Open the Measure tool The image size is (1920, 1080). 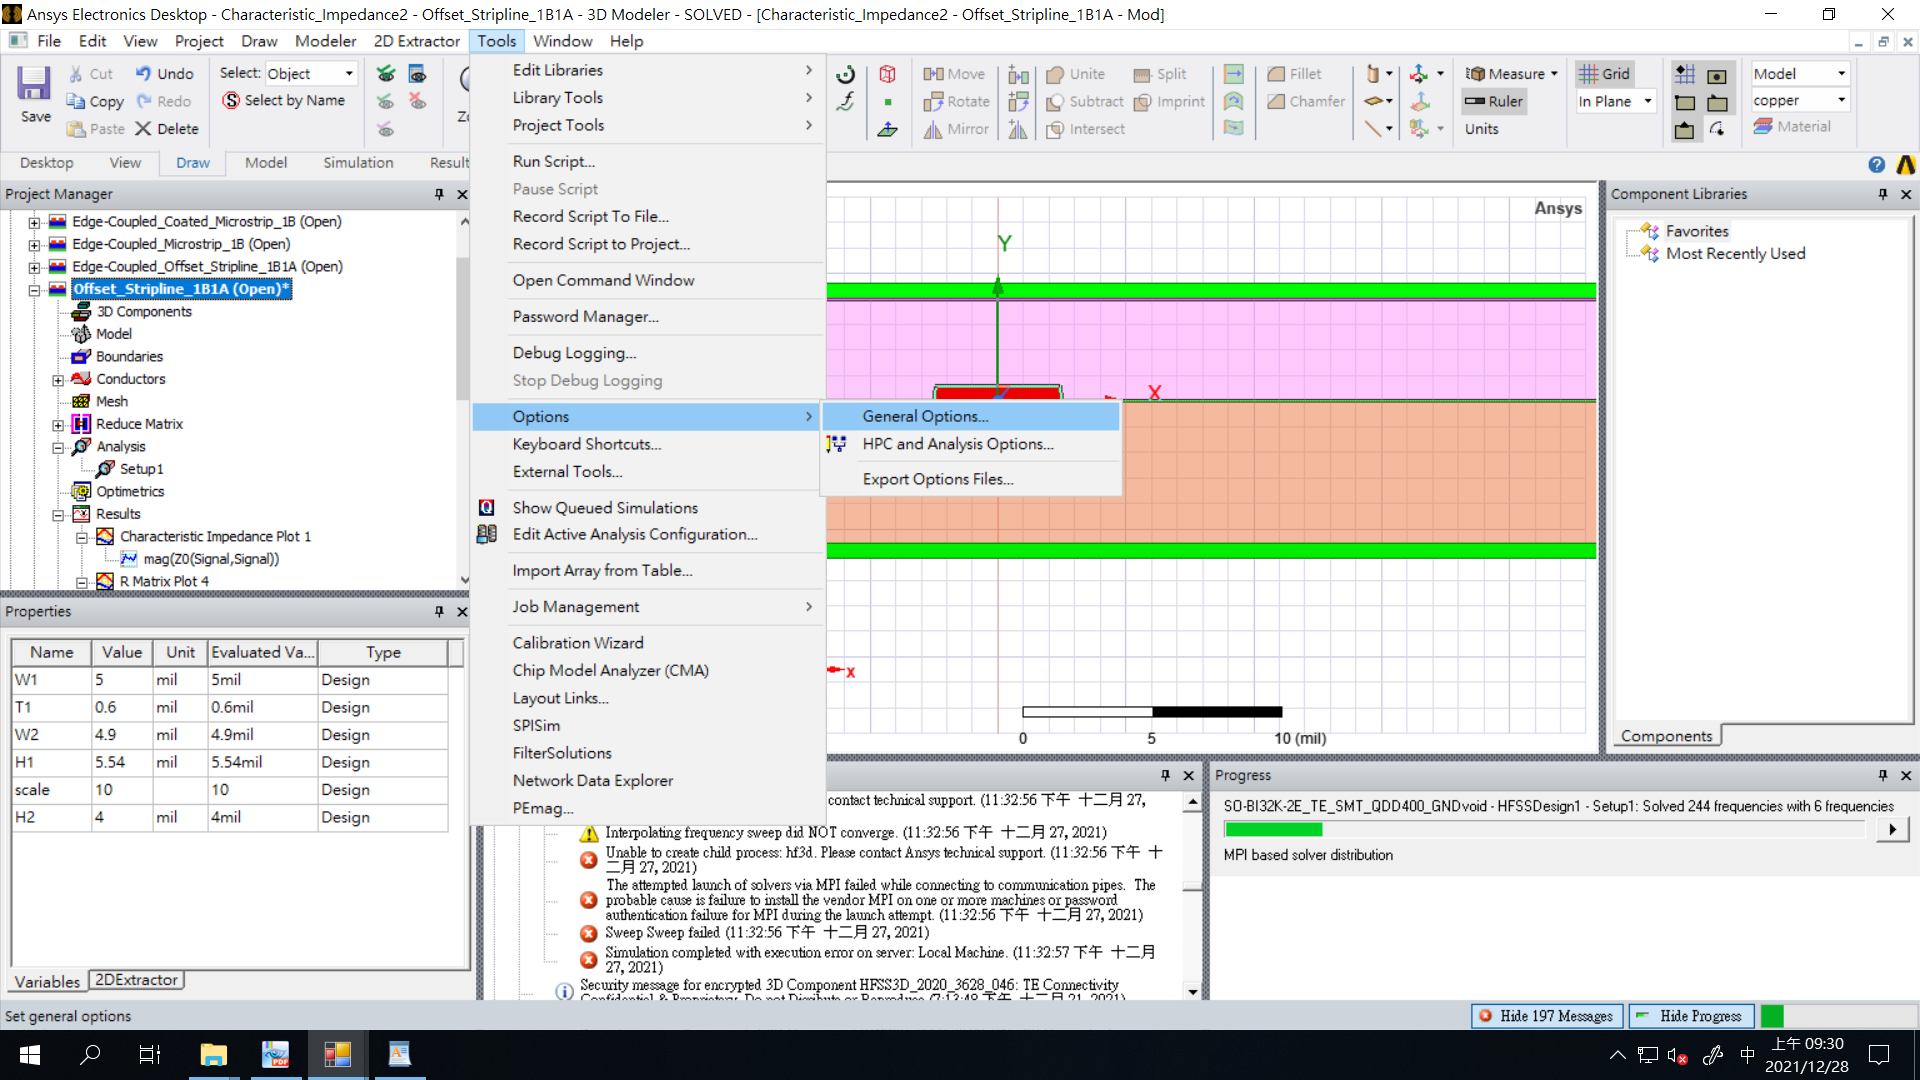tap(1511, 74)
